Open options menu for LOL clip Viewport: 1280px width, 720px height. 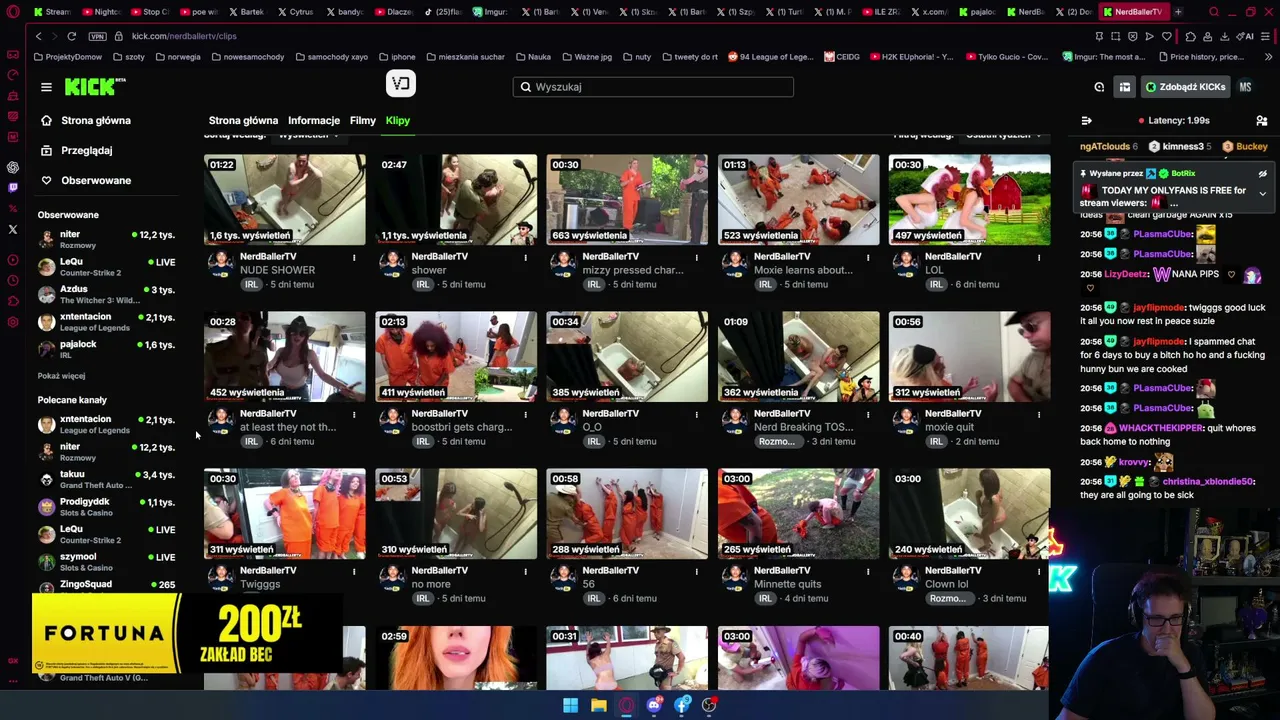[x=1039, y=258]
